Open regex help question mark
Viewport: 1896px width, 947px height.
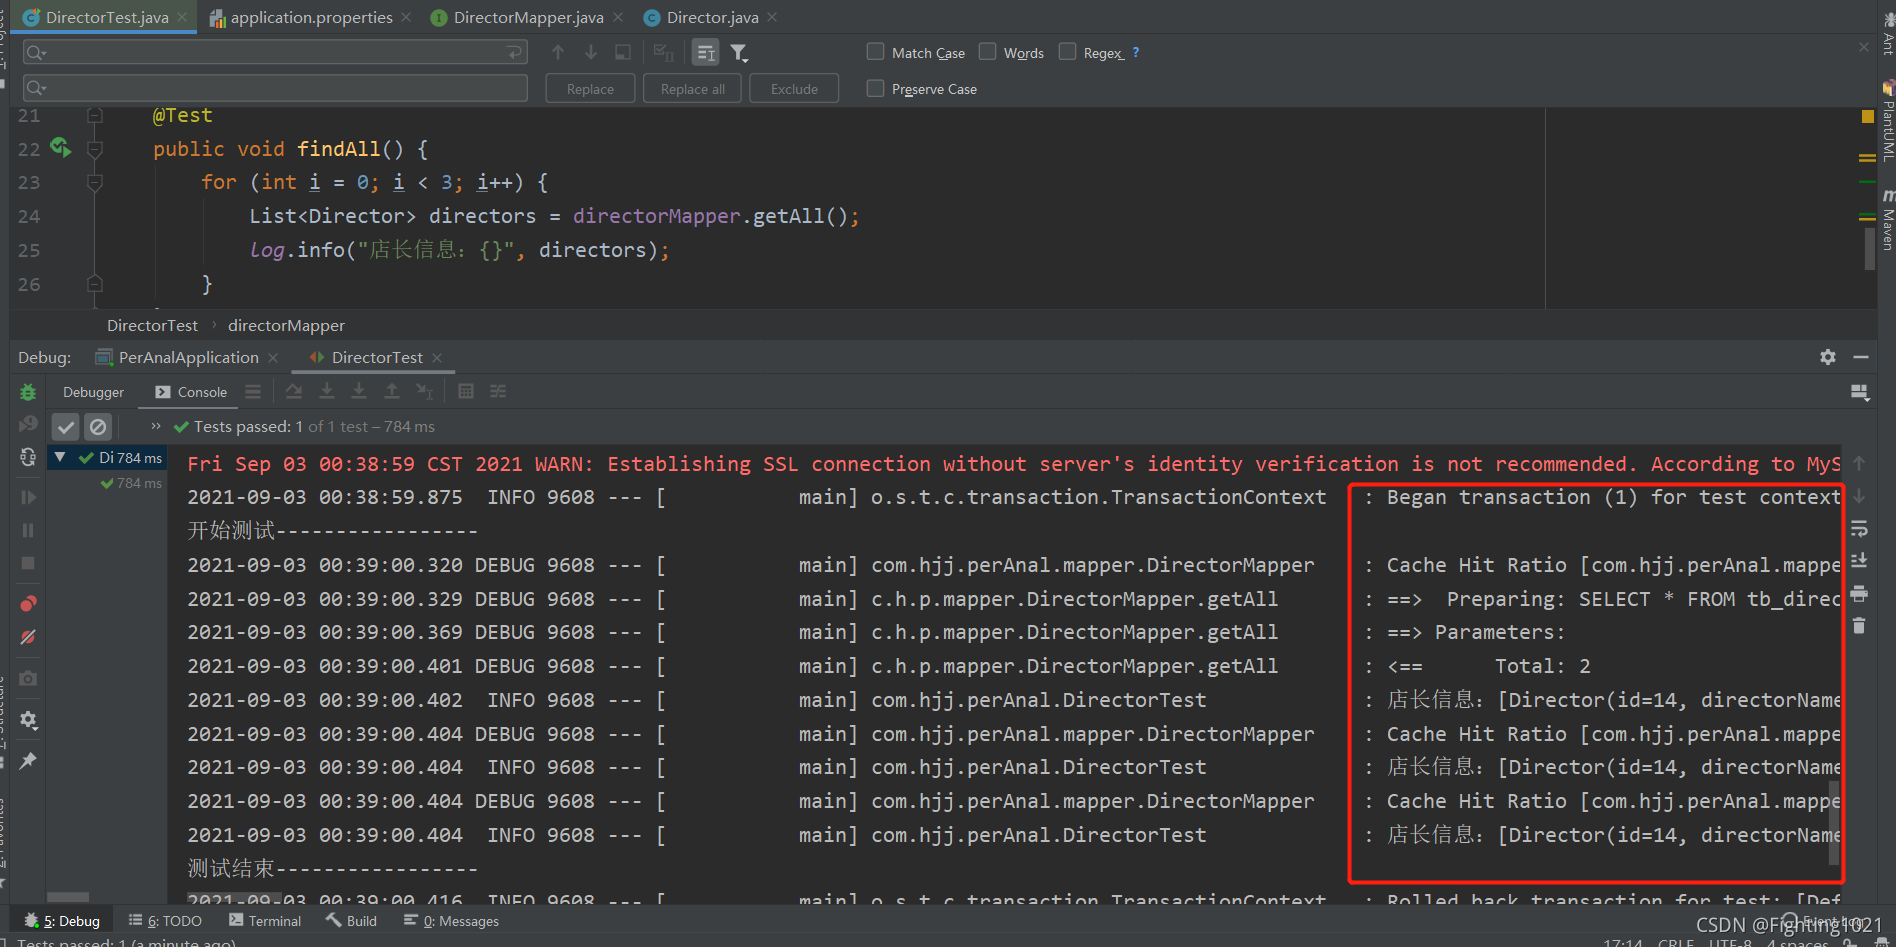pos(1136,52)
